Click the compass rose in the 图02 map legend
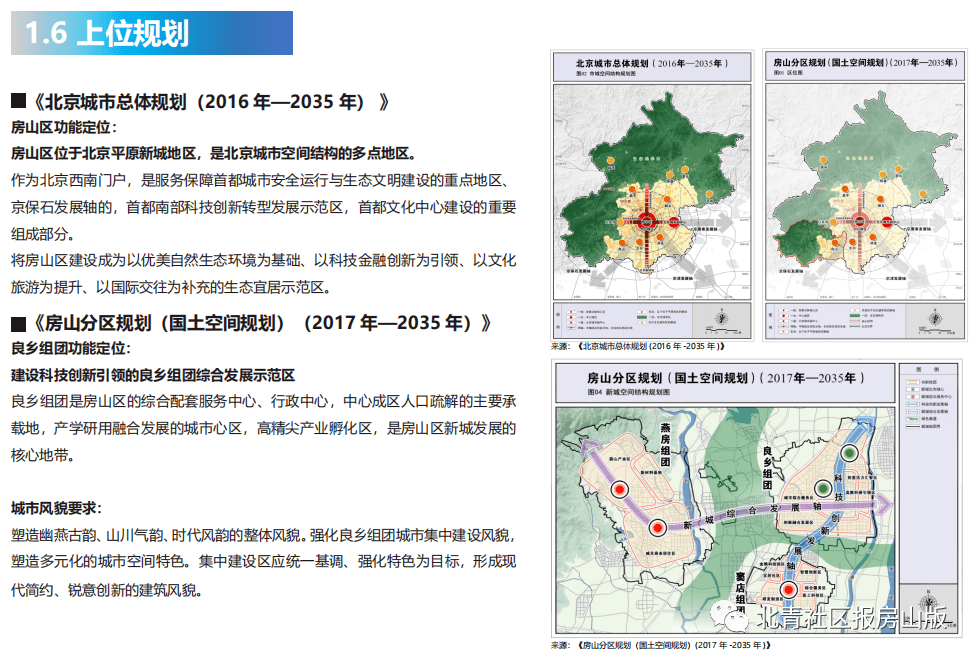Screen dimensions: 979x661 (722, 318)
